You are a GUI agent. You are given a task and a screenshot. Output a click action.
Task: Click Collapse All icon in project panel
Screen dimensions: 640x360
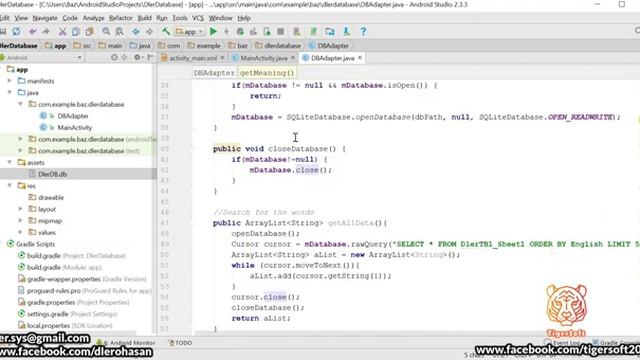pyautogui.click(x=124, y=58)
